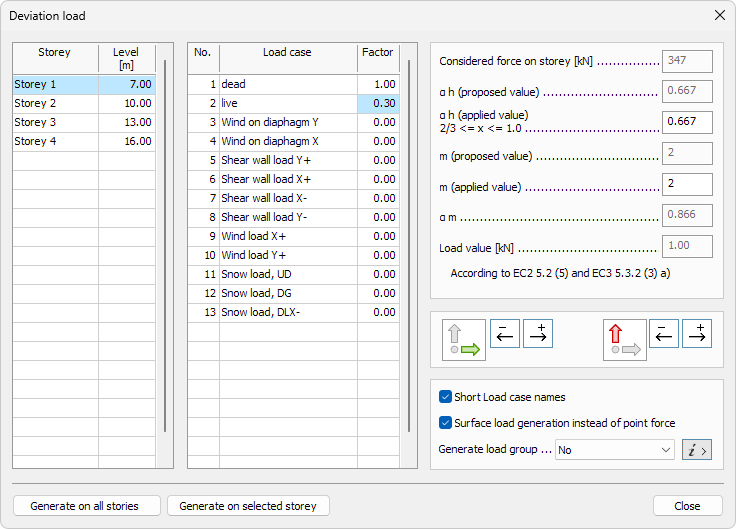
Task: Click minus left arrow beside green direction icon
Action: click(505, 334)
